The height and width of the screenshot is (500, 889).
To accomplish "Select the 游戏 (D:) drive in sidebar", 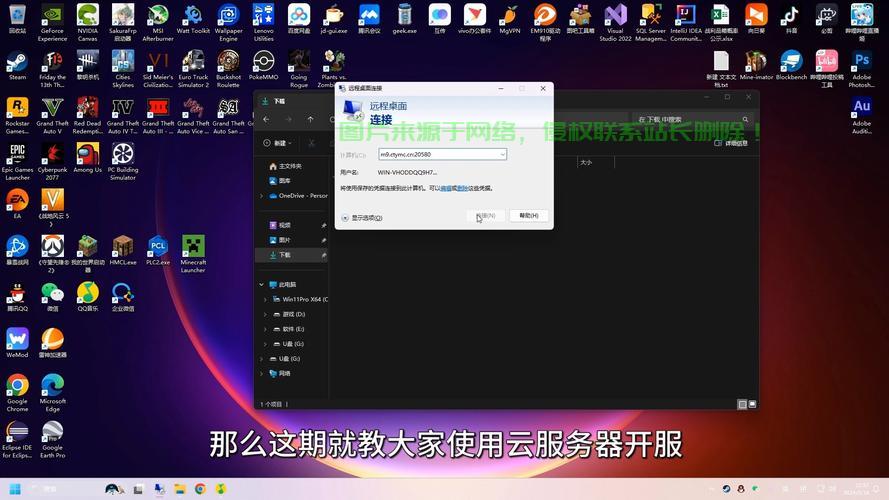I will point(294,314).
